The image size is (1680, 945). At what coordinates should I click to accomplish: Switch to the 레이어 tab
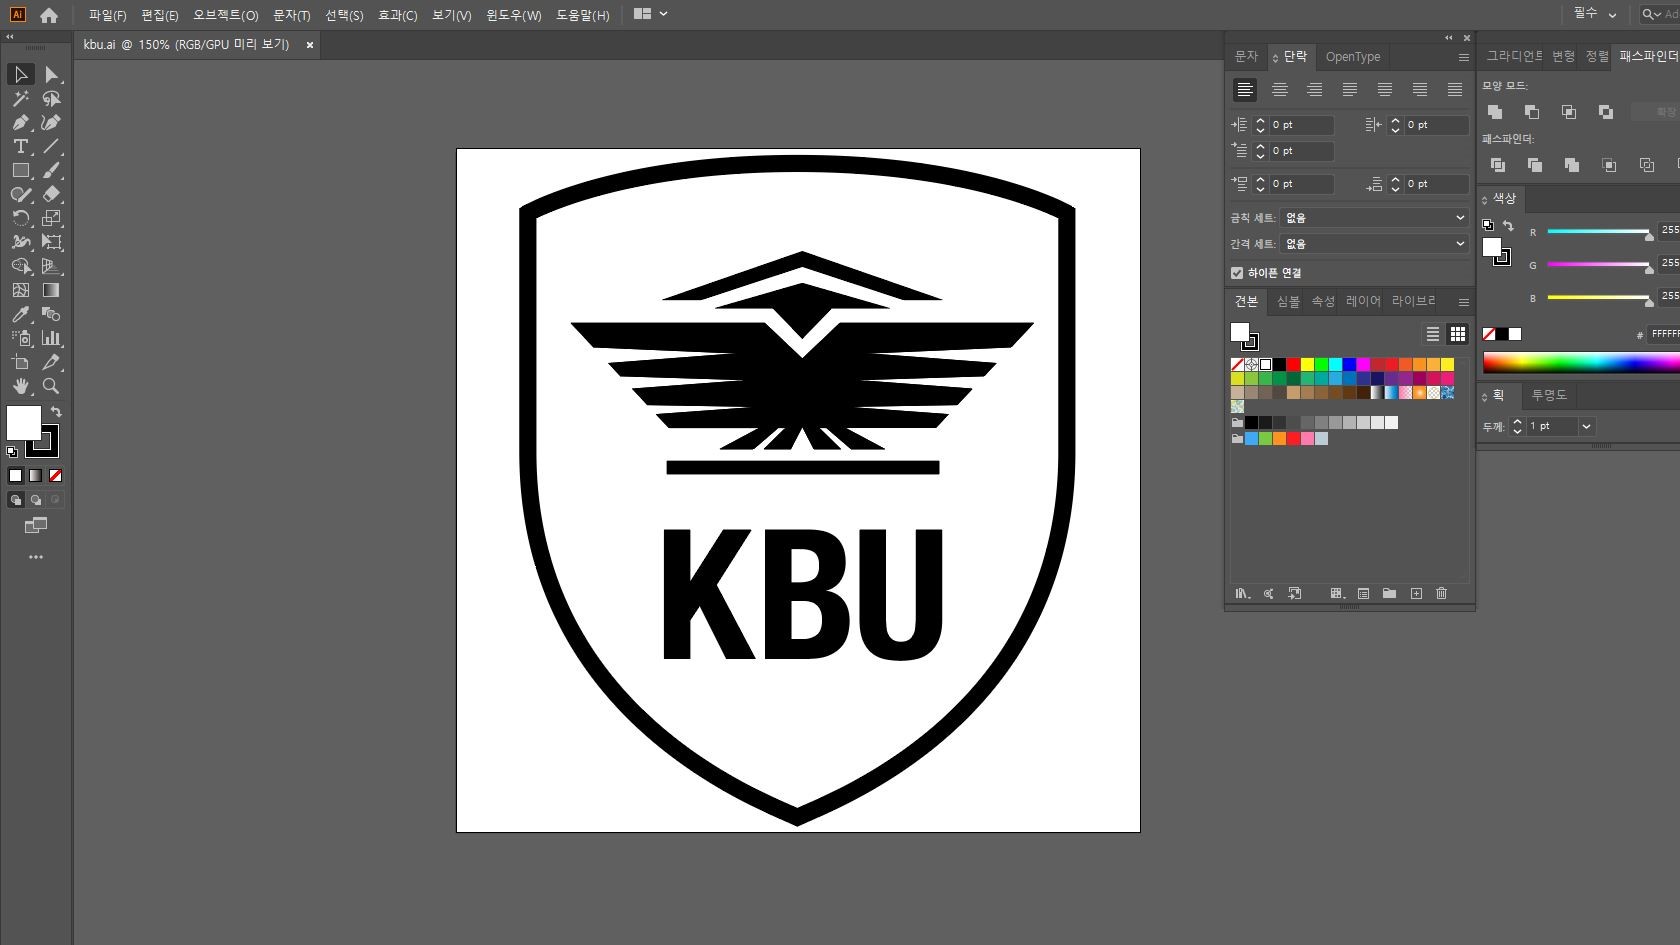1362,301
